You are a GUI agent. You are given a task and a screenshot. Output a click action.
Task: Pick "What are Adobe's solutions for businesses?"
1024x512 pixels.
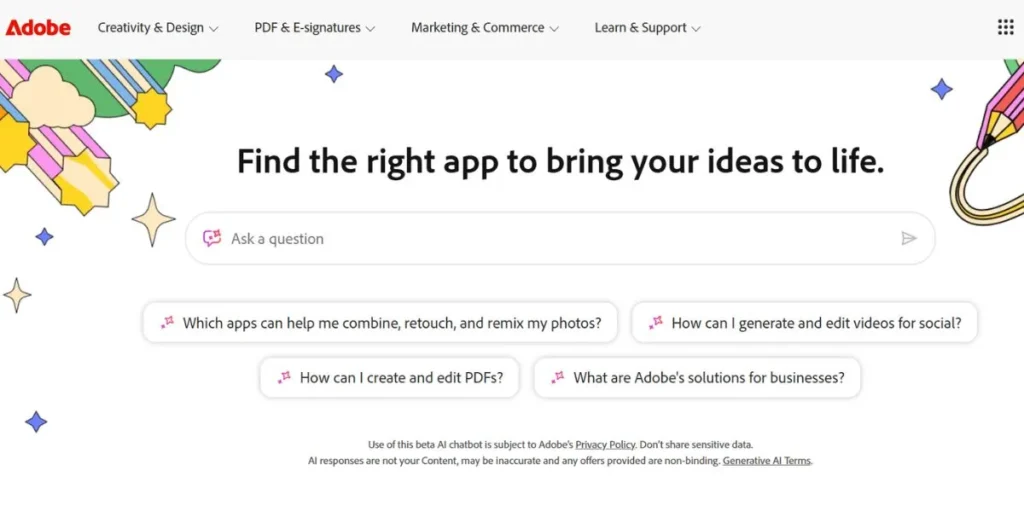point(708,378)
